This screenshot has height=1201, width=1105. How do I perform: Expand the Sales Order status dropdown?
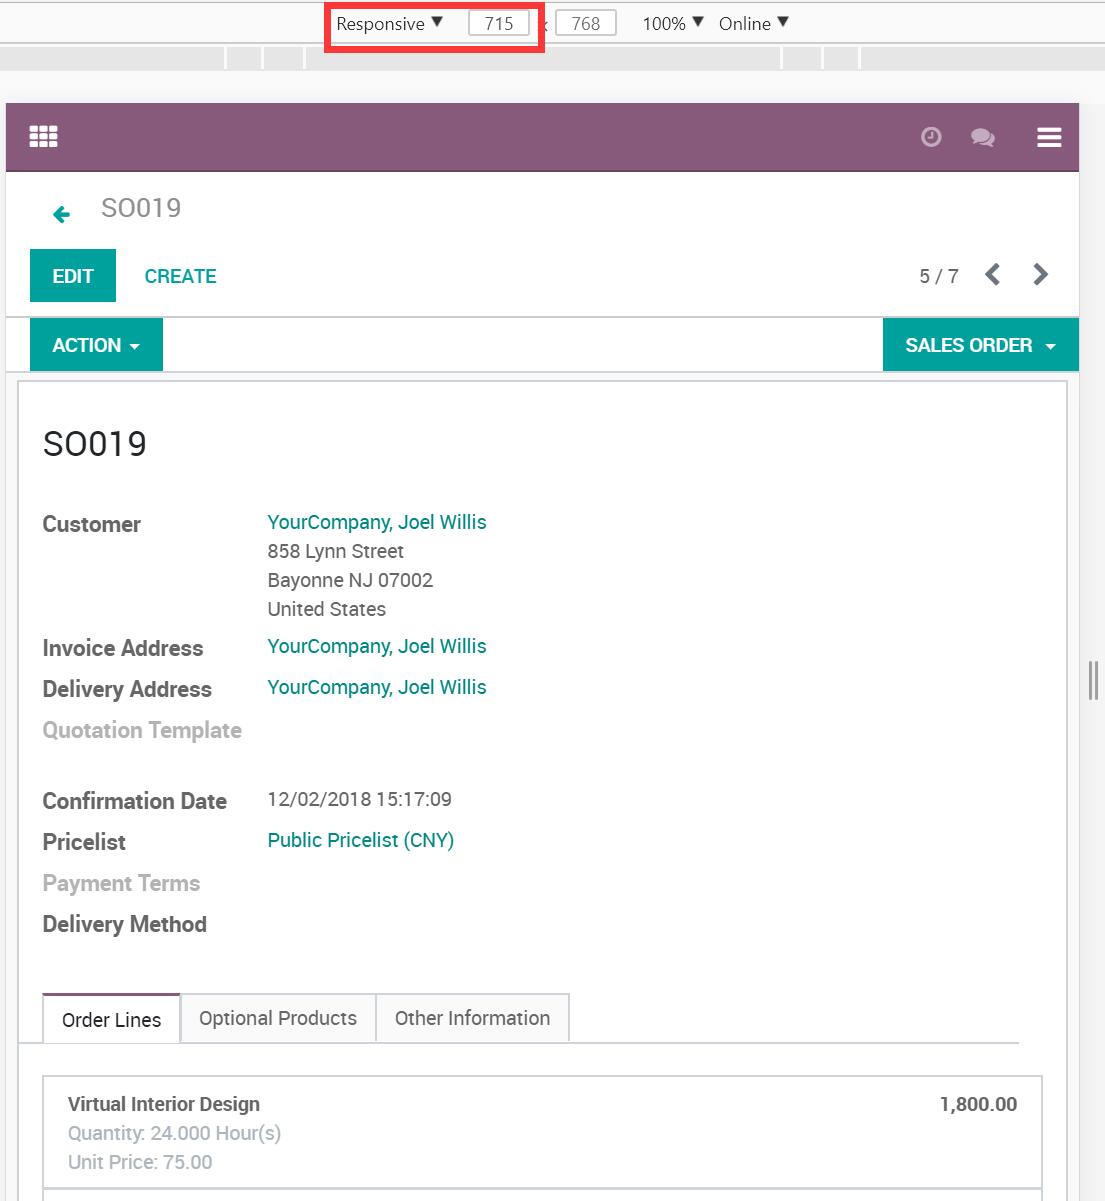click(980, 345)
